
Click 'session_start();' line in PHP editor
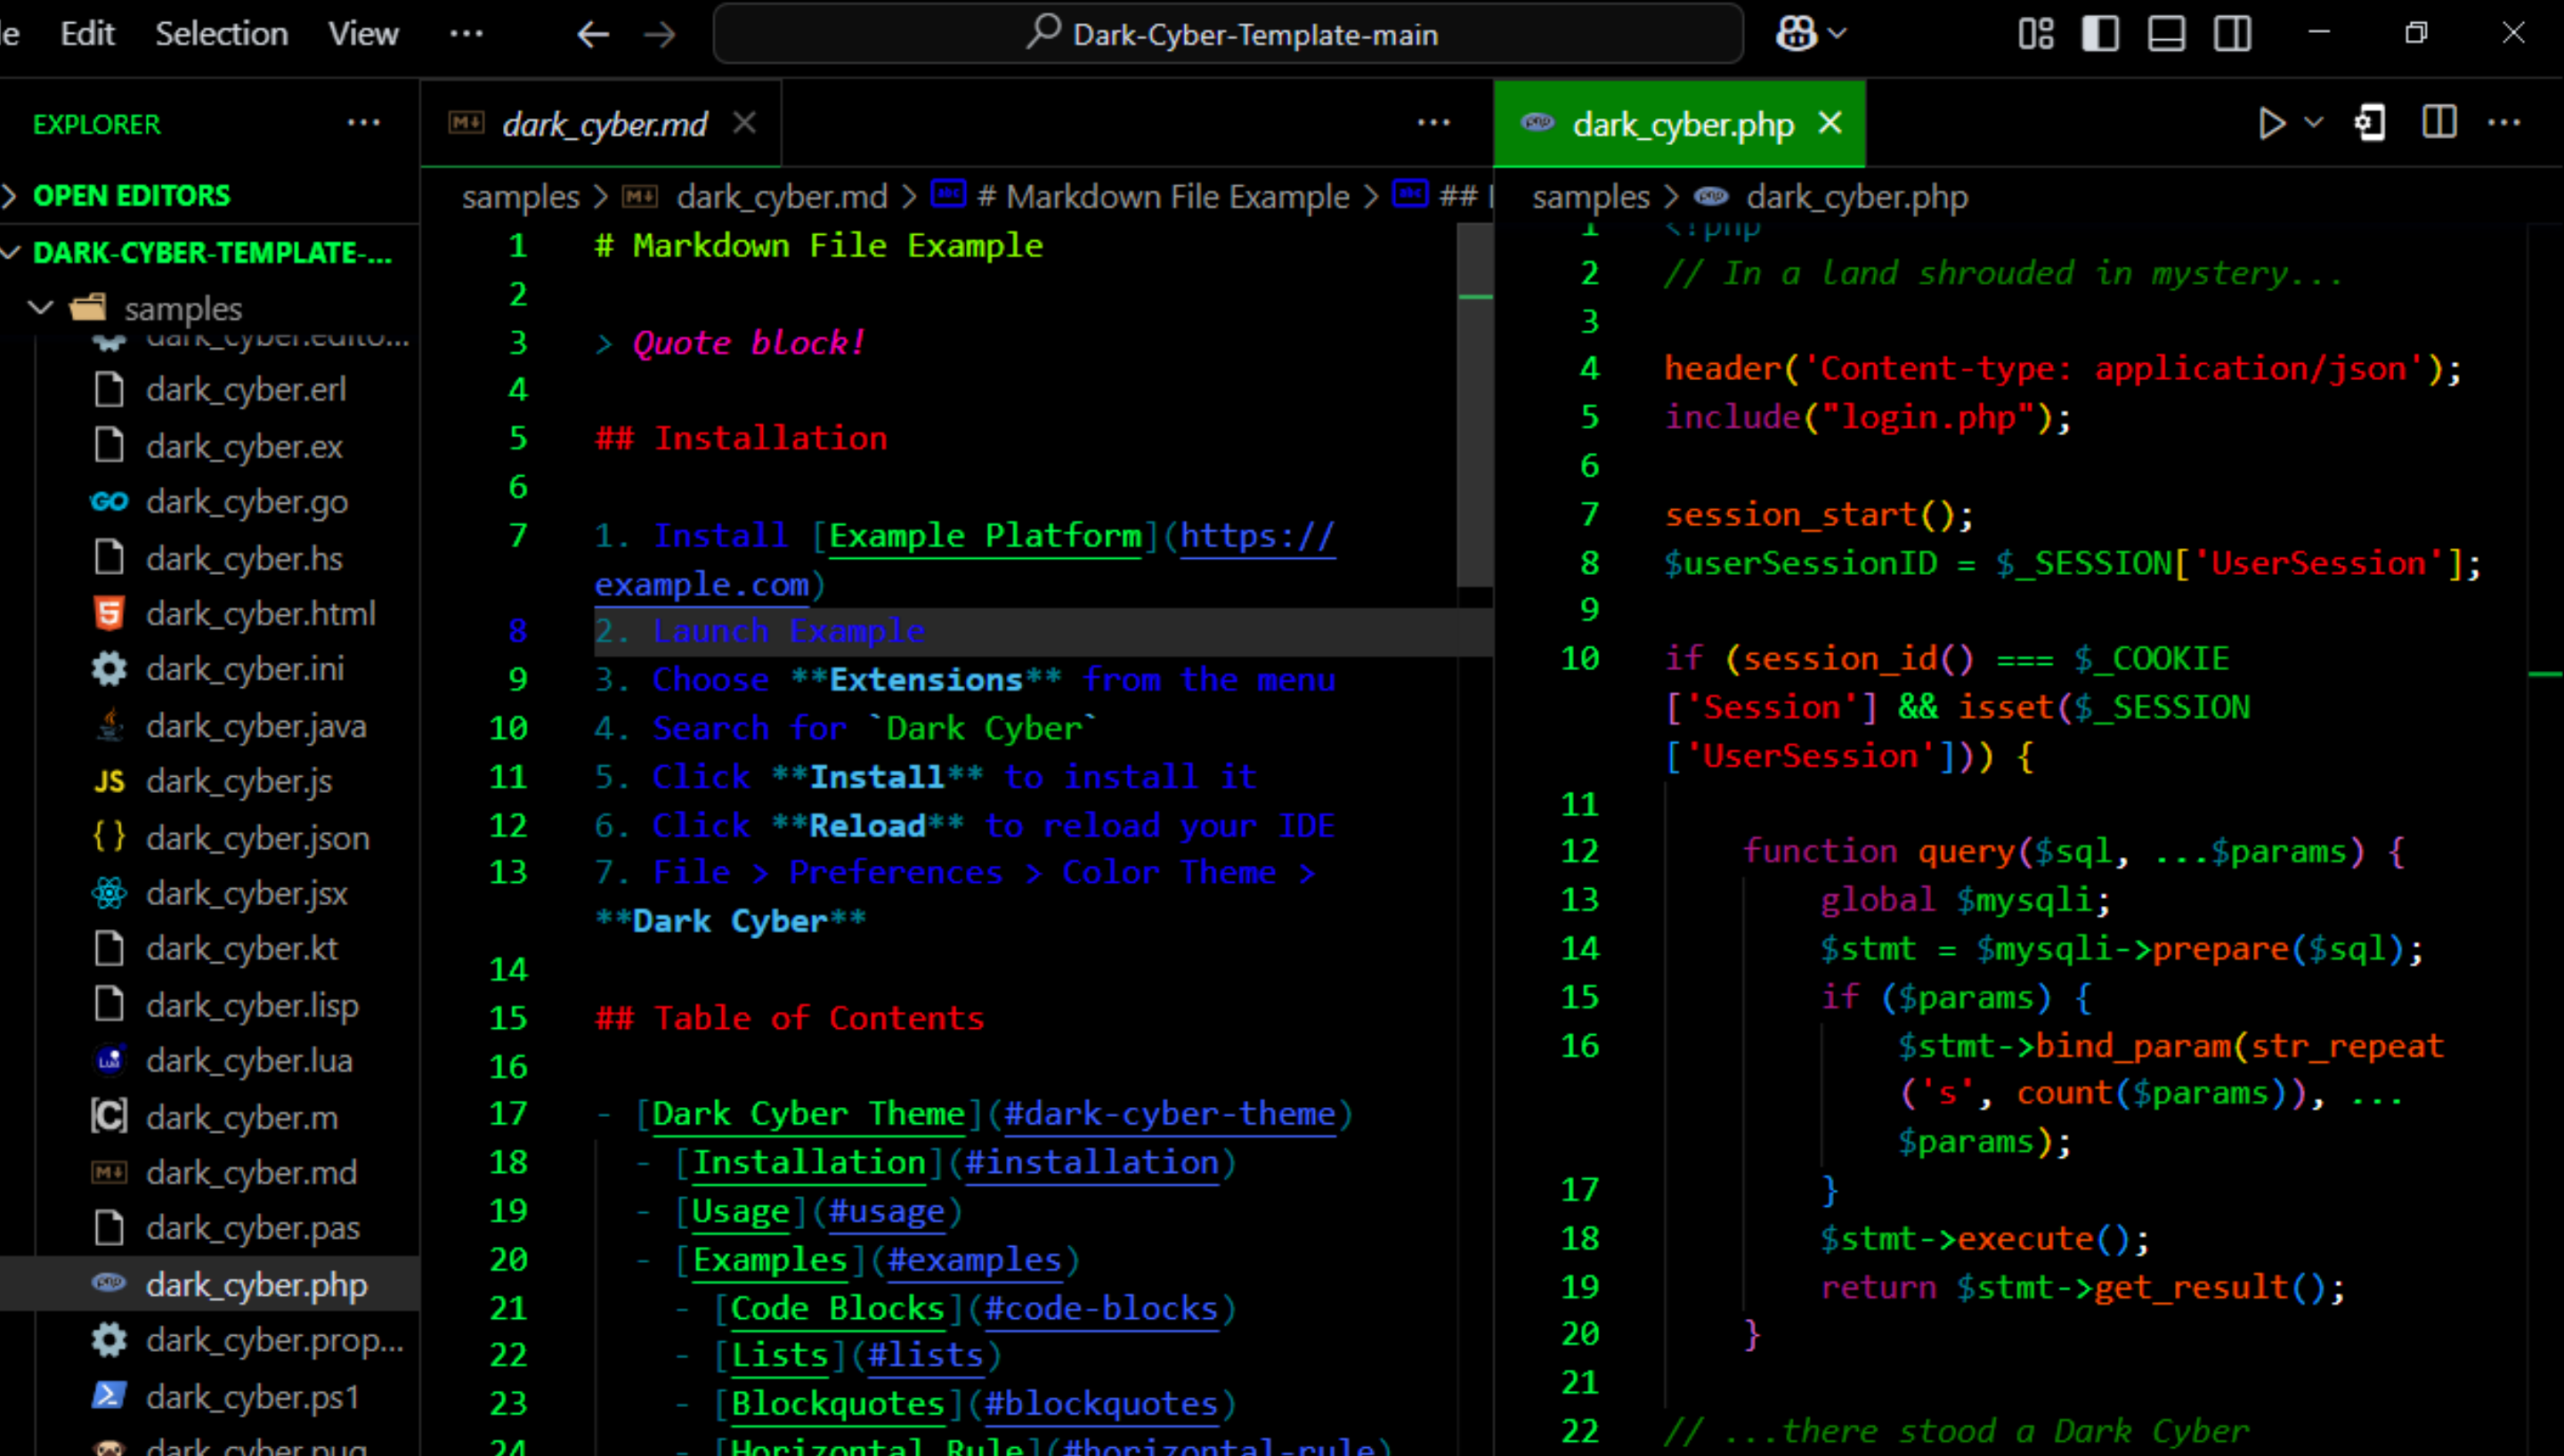click(x=1819, y=515)
